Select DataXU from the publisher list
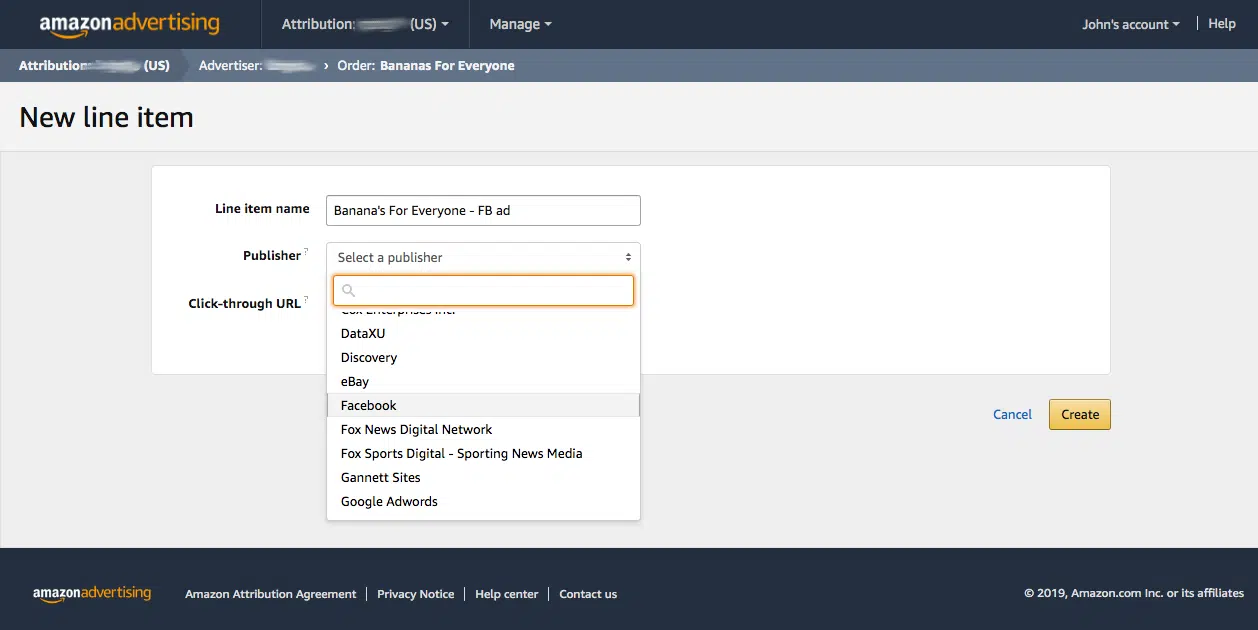The image size is (1258, 630). pos(483,333)
